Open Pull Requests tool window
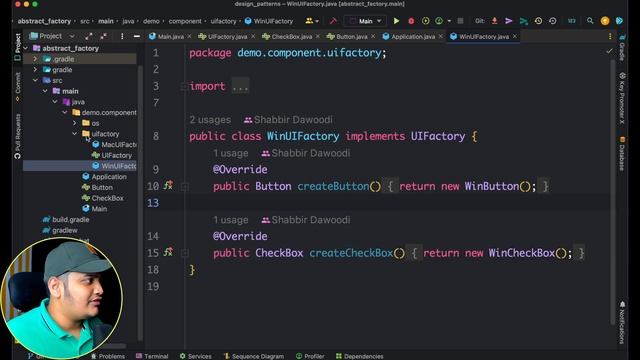The height and width of the screenshot is (360, 640). [x=18, y=136]
